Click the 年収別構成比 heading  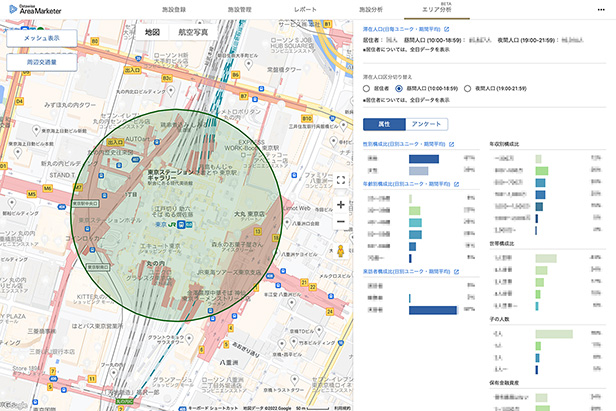coord(504,144)
